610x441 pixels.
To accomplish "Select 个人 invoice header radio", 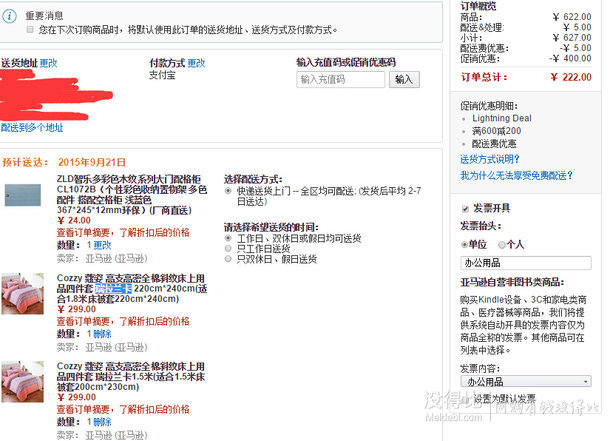I will [502, 245].
